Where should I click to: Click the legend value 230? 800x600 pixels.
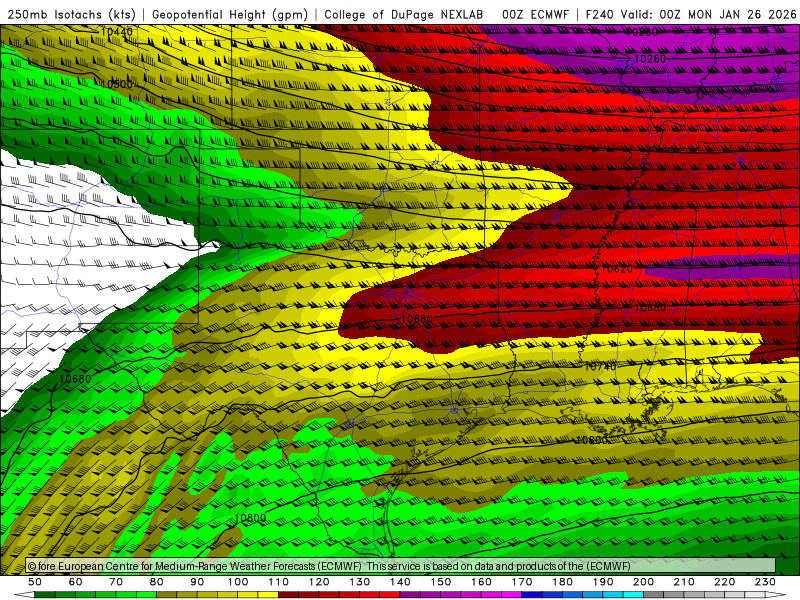click(765, 582)
